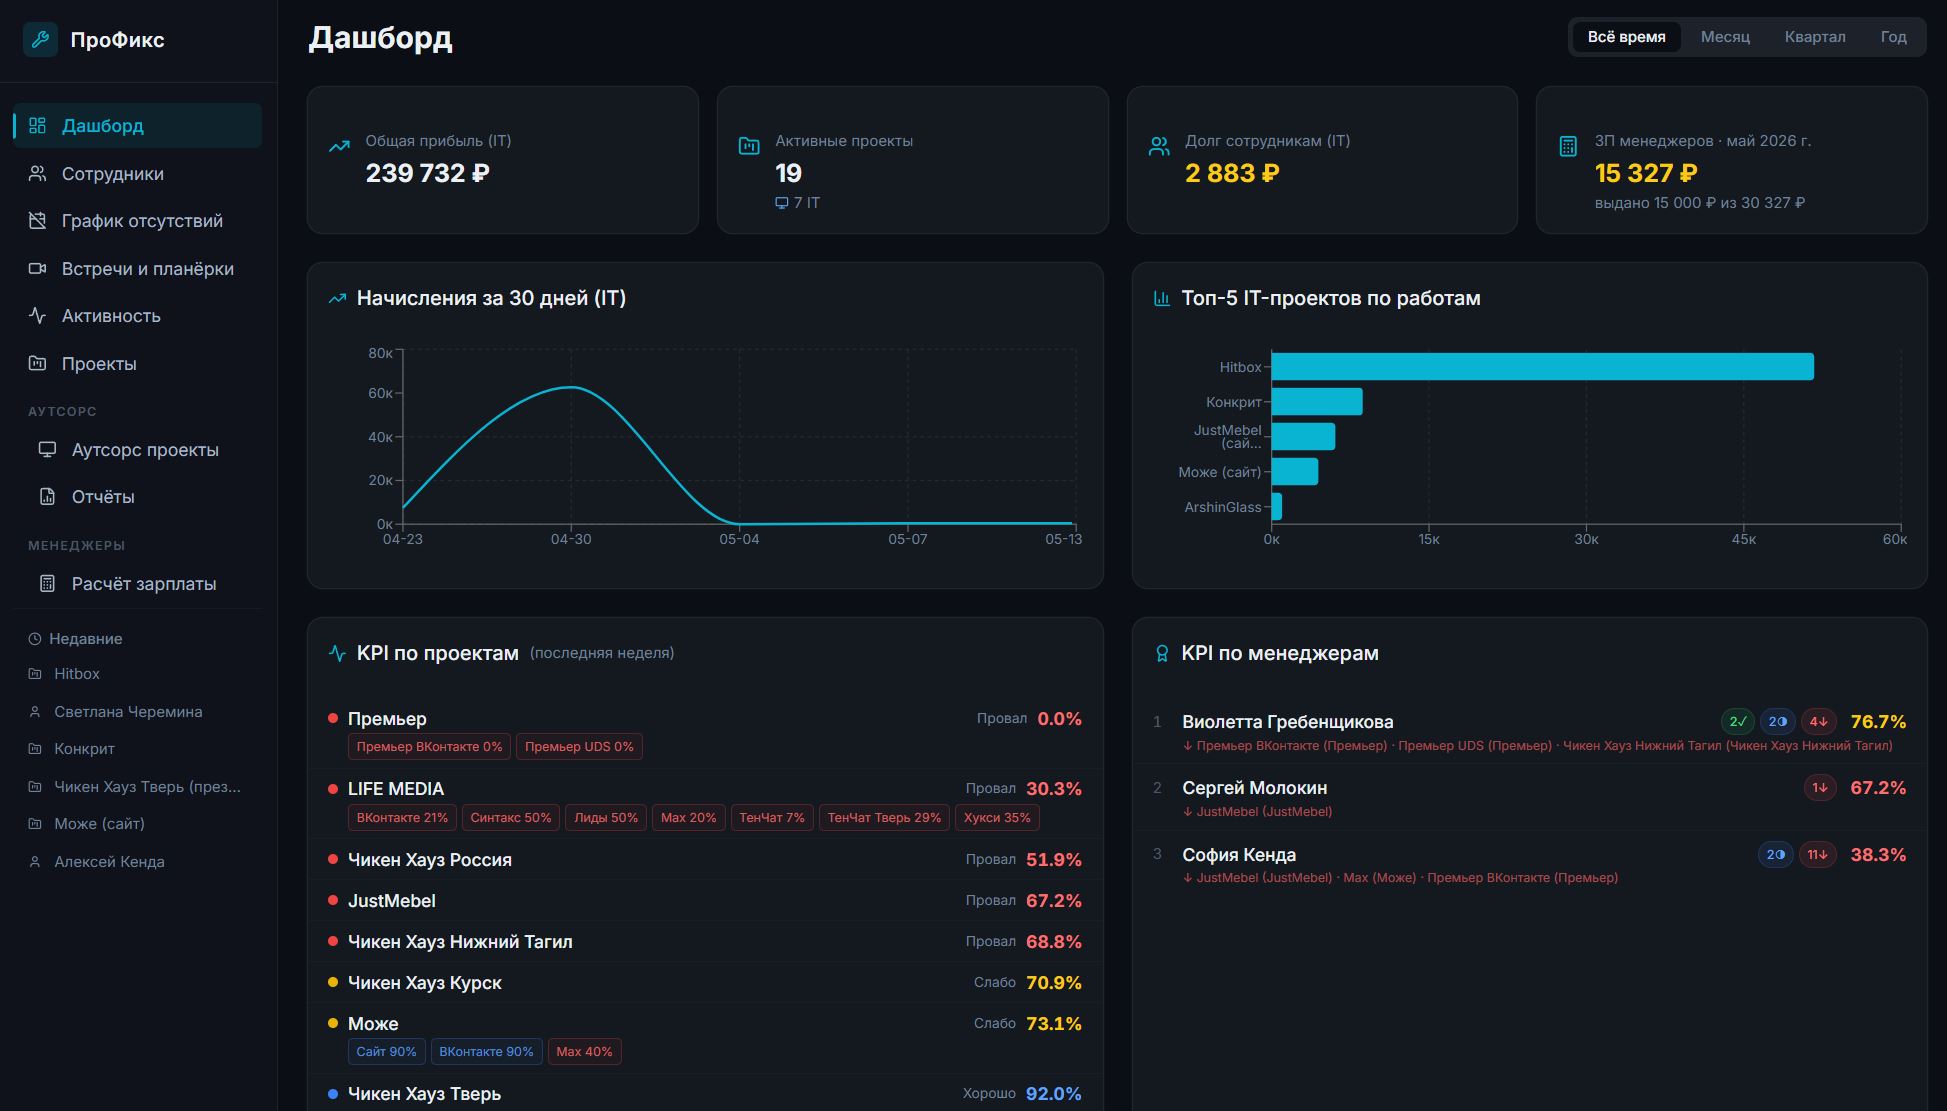The width and height of the screenshot is (1947, 1111).
Task: Click the folder icon next to Конкрит
Action: [x=35, y=749]
